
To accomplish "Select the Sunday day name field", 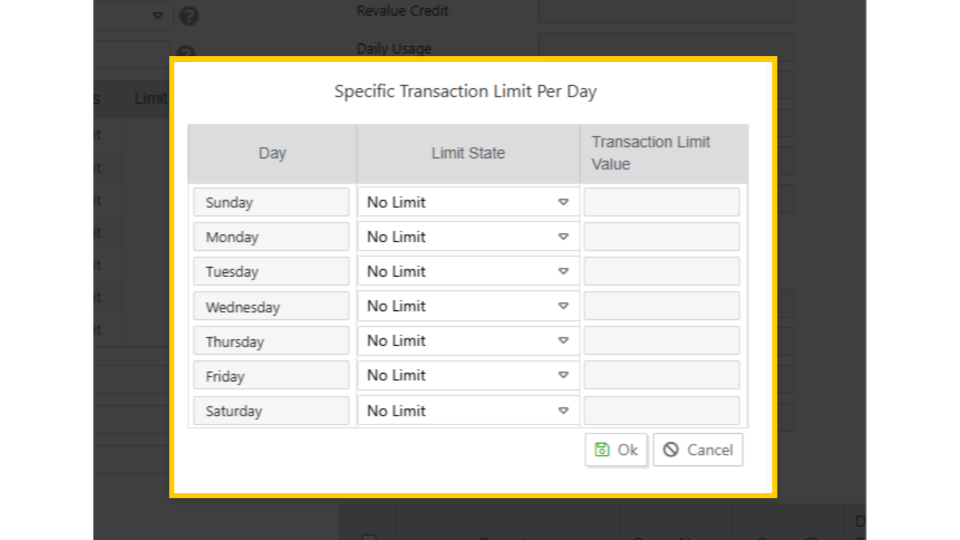I will (x=271, y=202).
